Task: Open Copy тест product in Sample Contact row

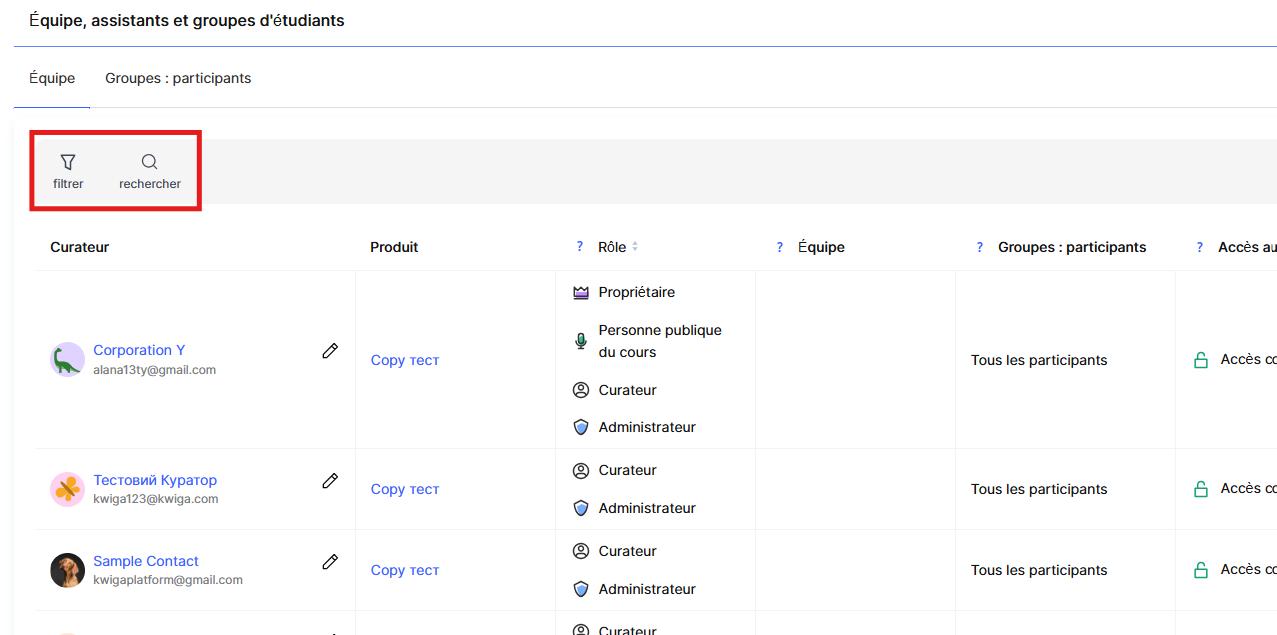Action: tap(405, 570)
